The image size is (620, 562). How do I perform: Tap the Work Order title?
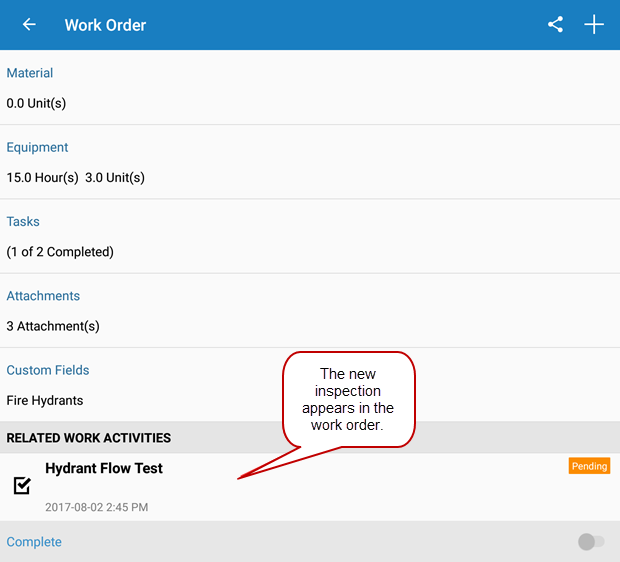click(105, 25)
